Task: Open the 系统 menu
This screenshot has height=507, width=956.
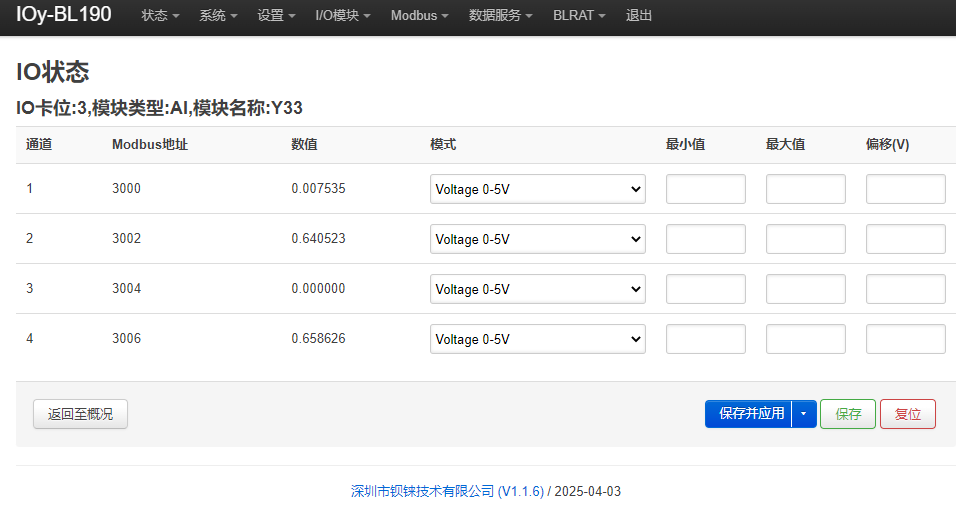Action: (218, 16)
